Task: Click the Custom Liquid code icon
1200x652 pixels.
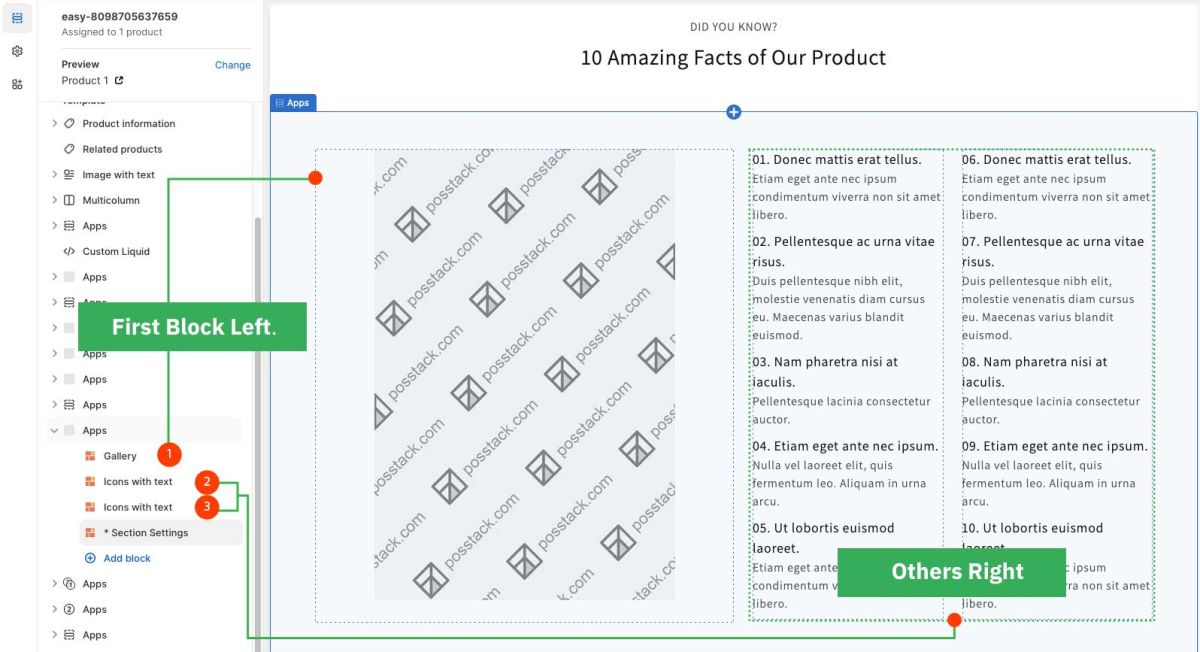Action: point(67,251)
